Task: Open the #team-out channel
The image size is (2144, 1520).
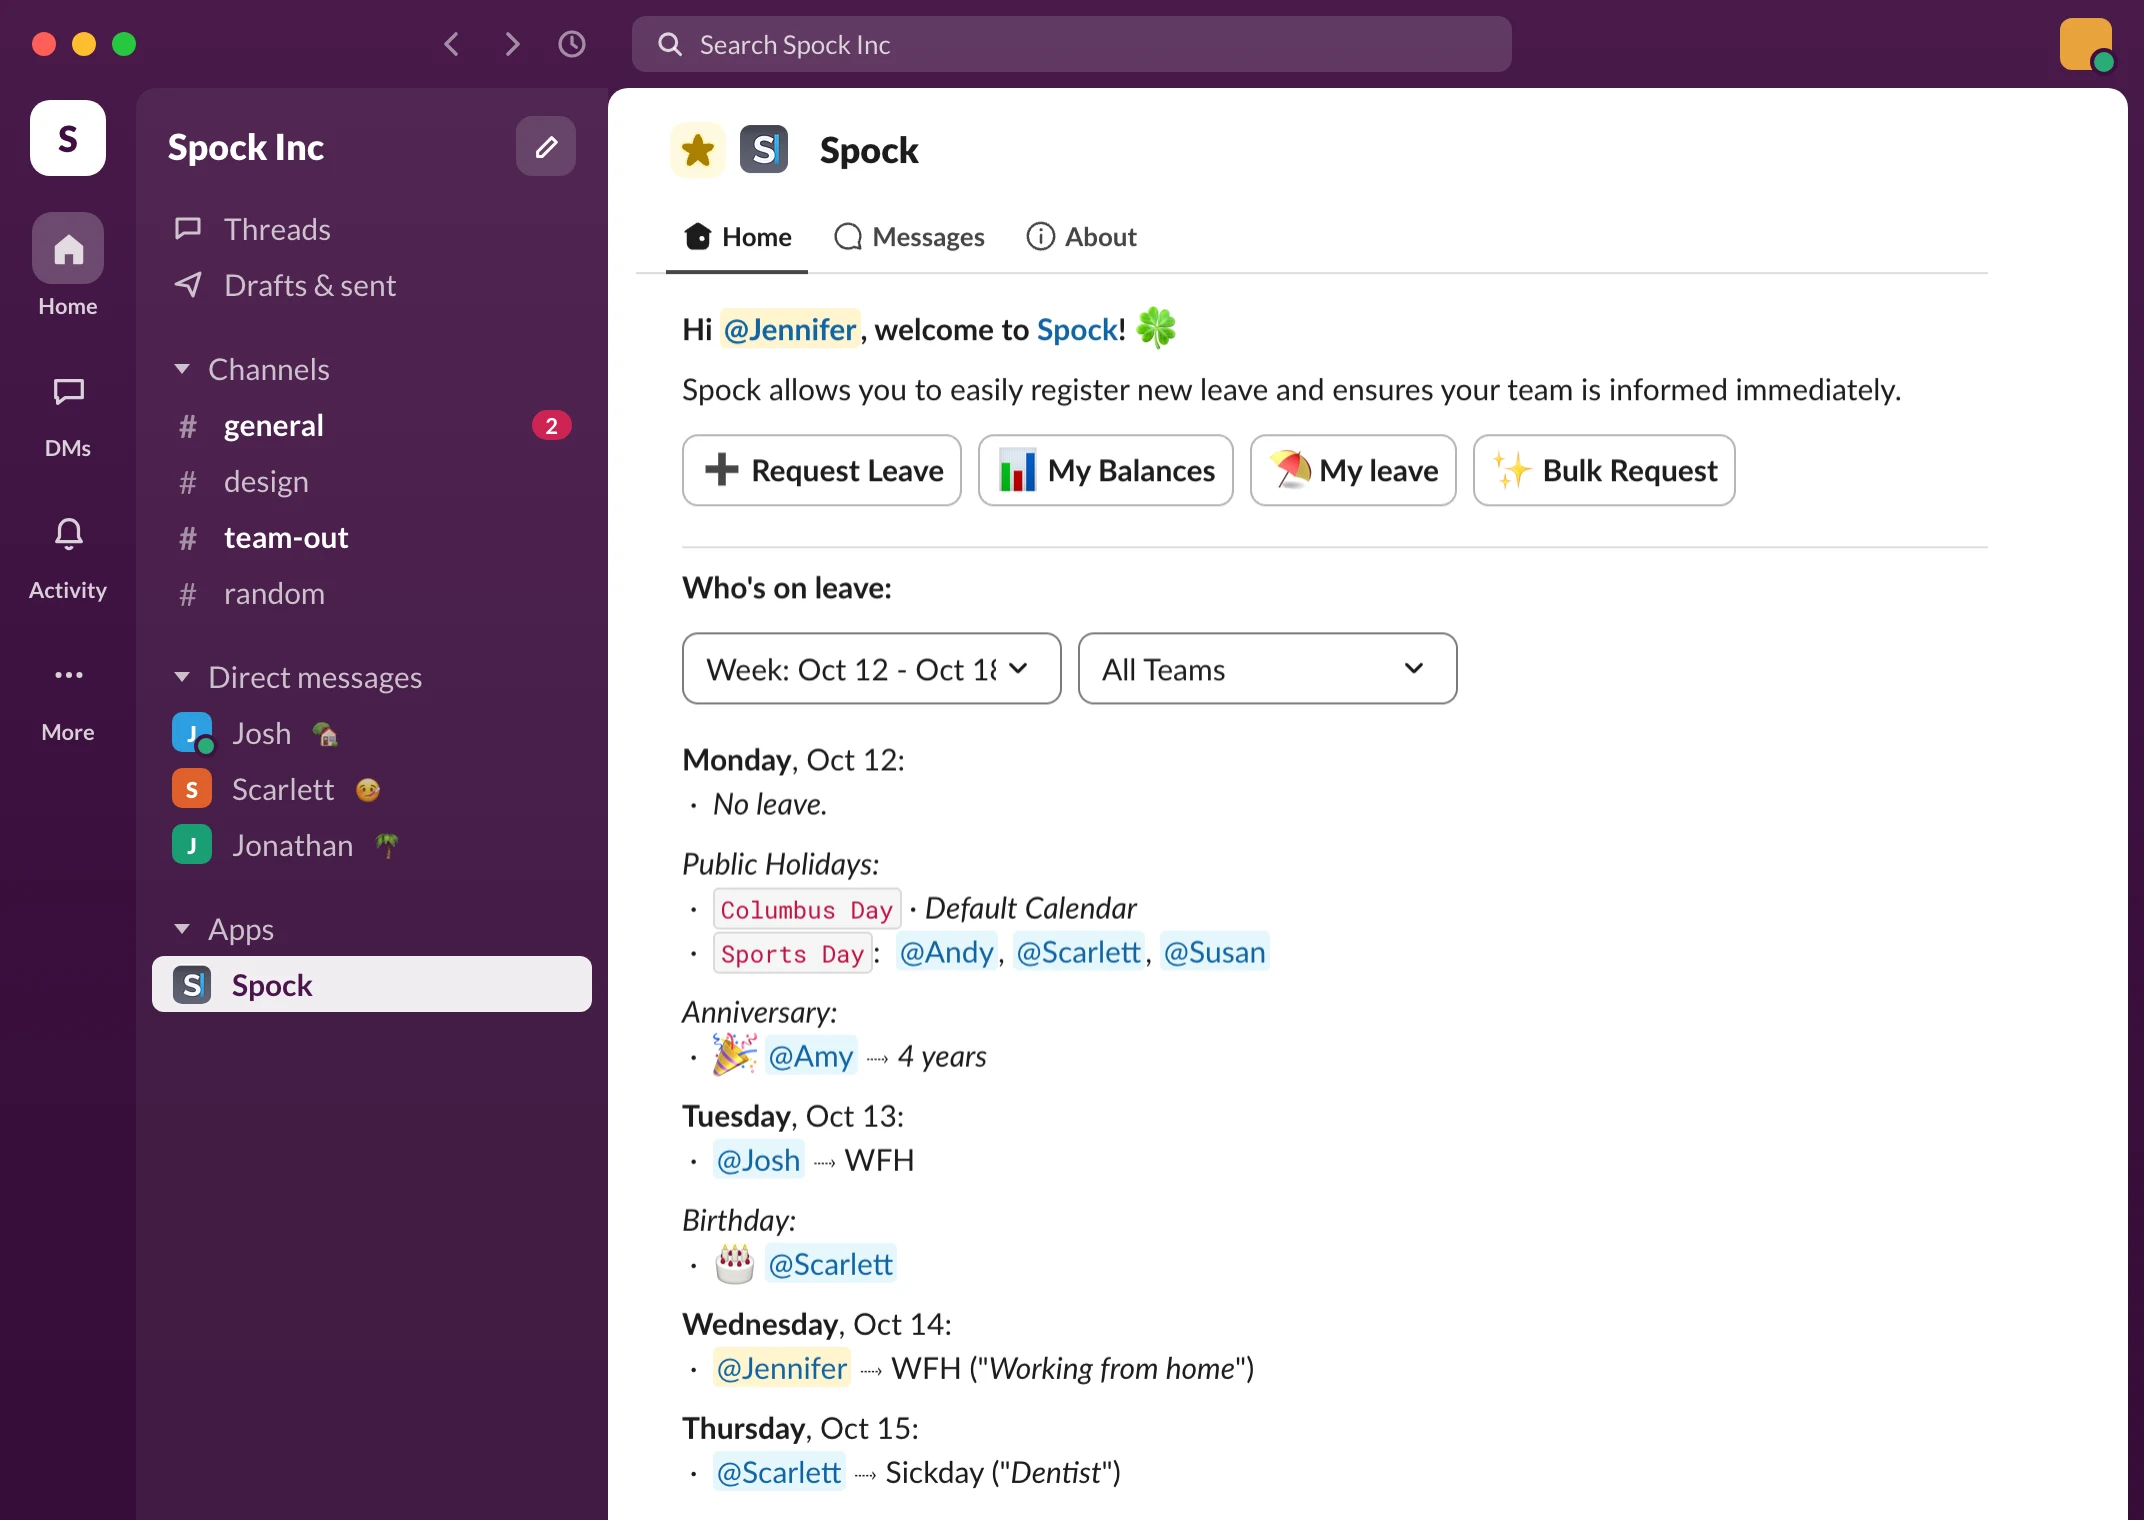Action: tap(372, 537)
